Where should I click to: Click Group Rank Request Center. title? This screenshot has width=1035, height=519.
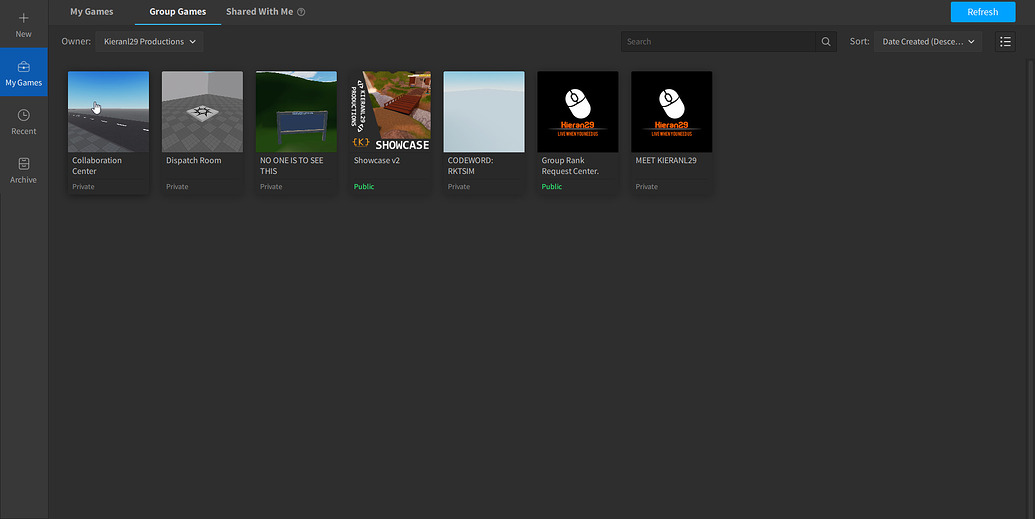tap(570, 166)
